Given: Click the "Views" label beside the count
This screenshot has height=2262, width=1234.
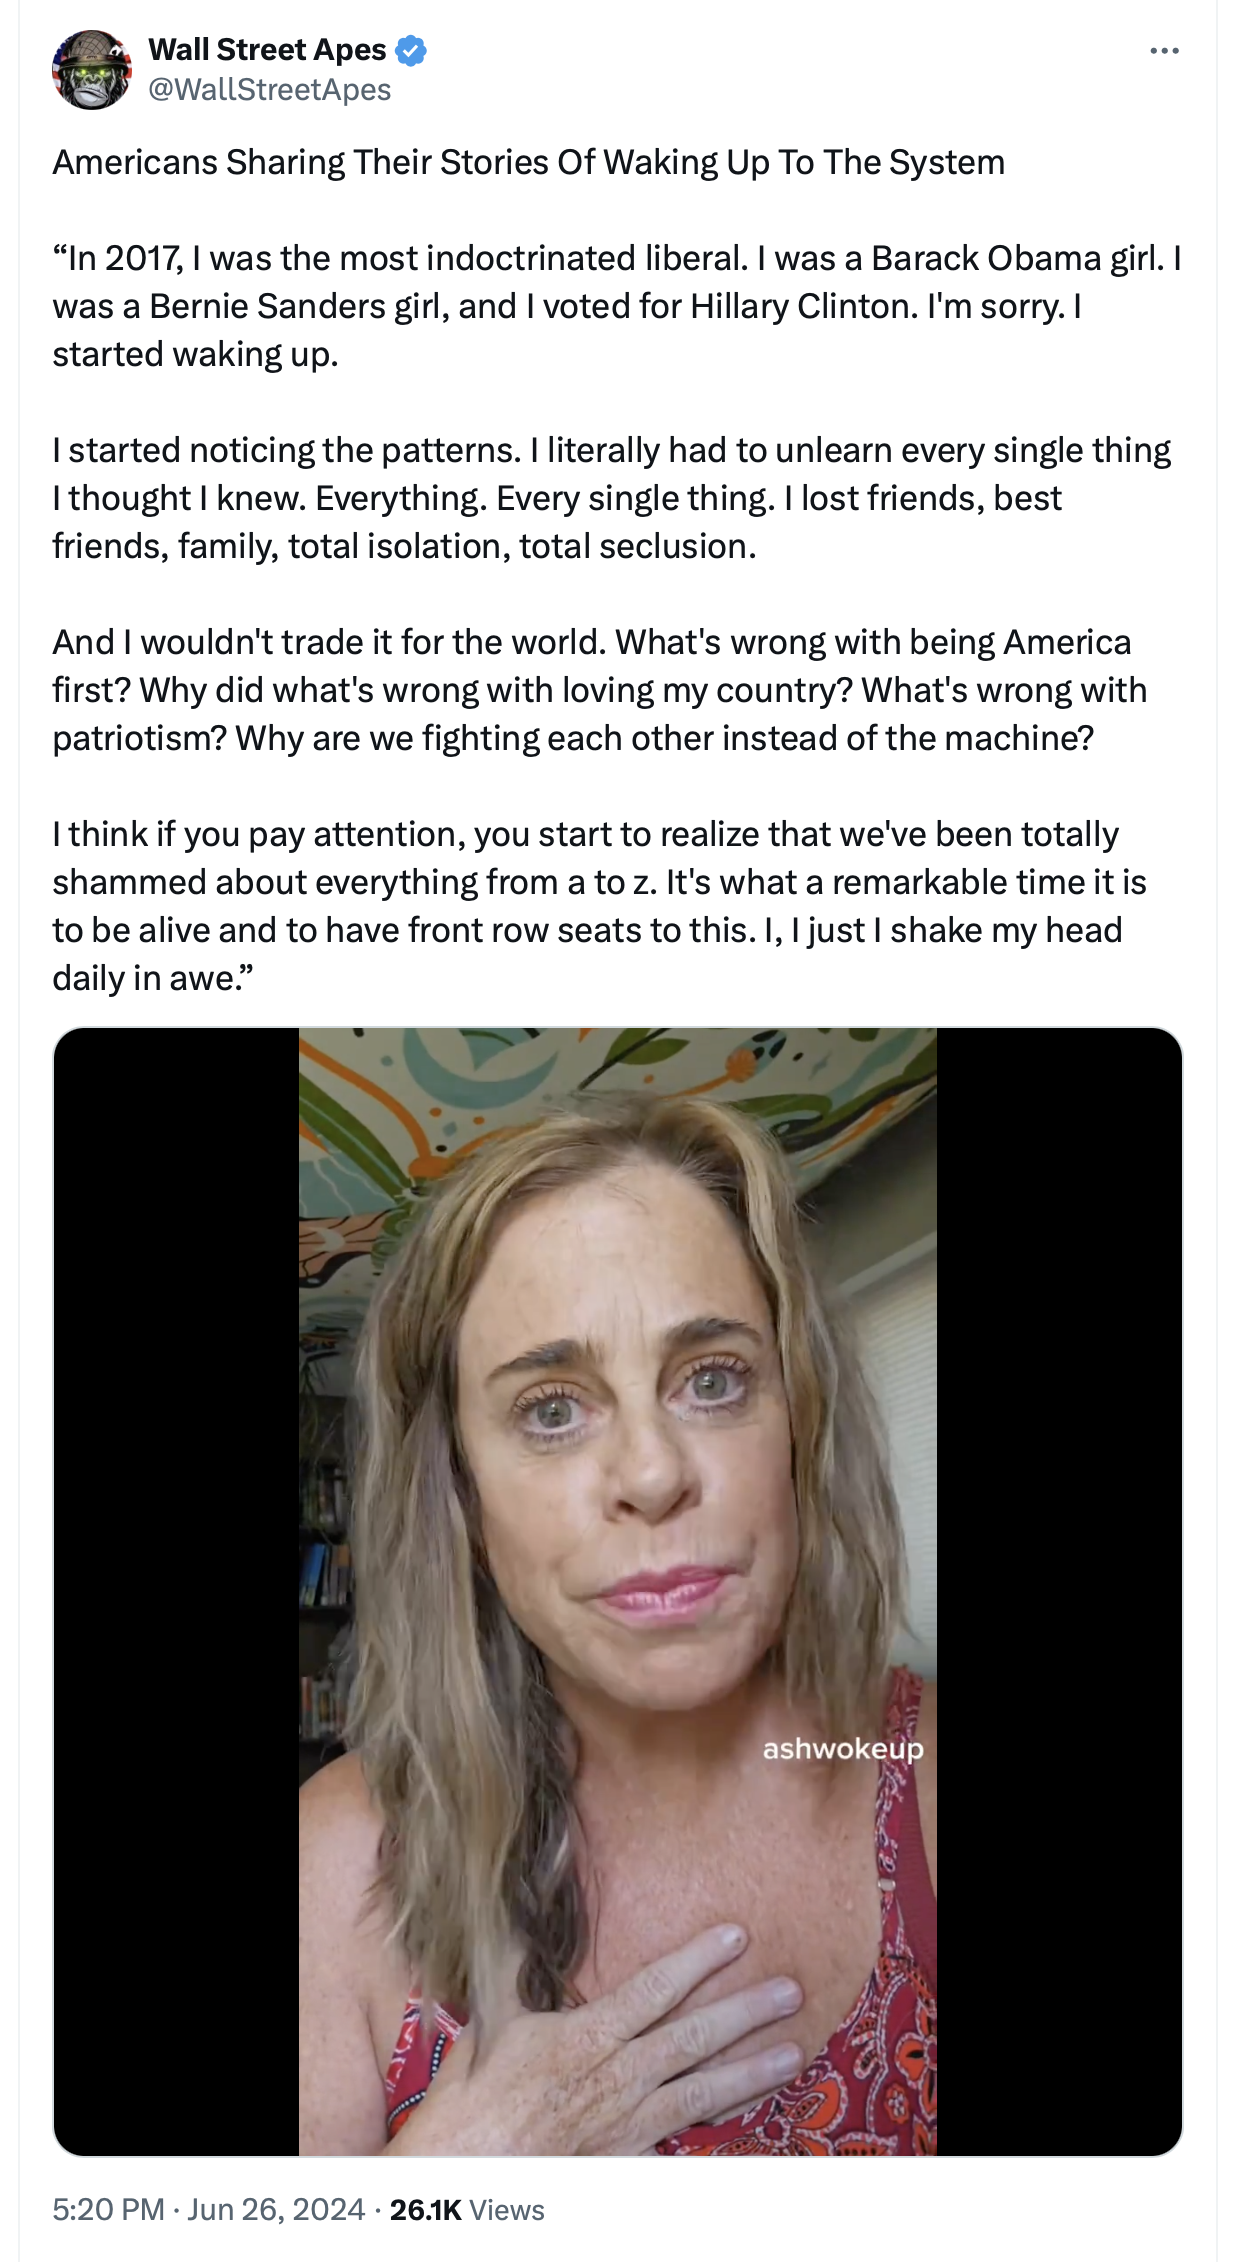Looking at the screenshot, I should pyautogui.click(x=507, y=2209).
